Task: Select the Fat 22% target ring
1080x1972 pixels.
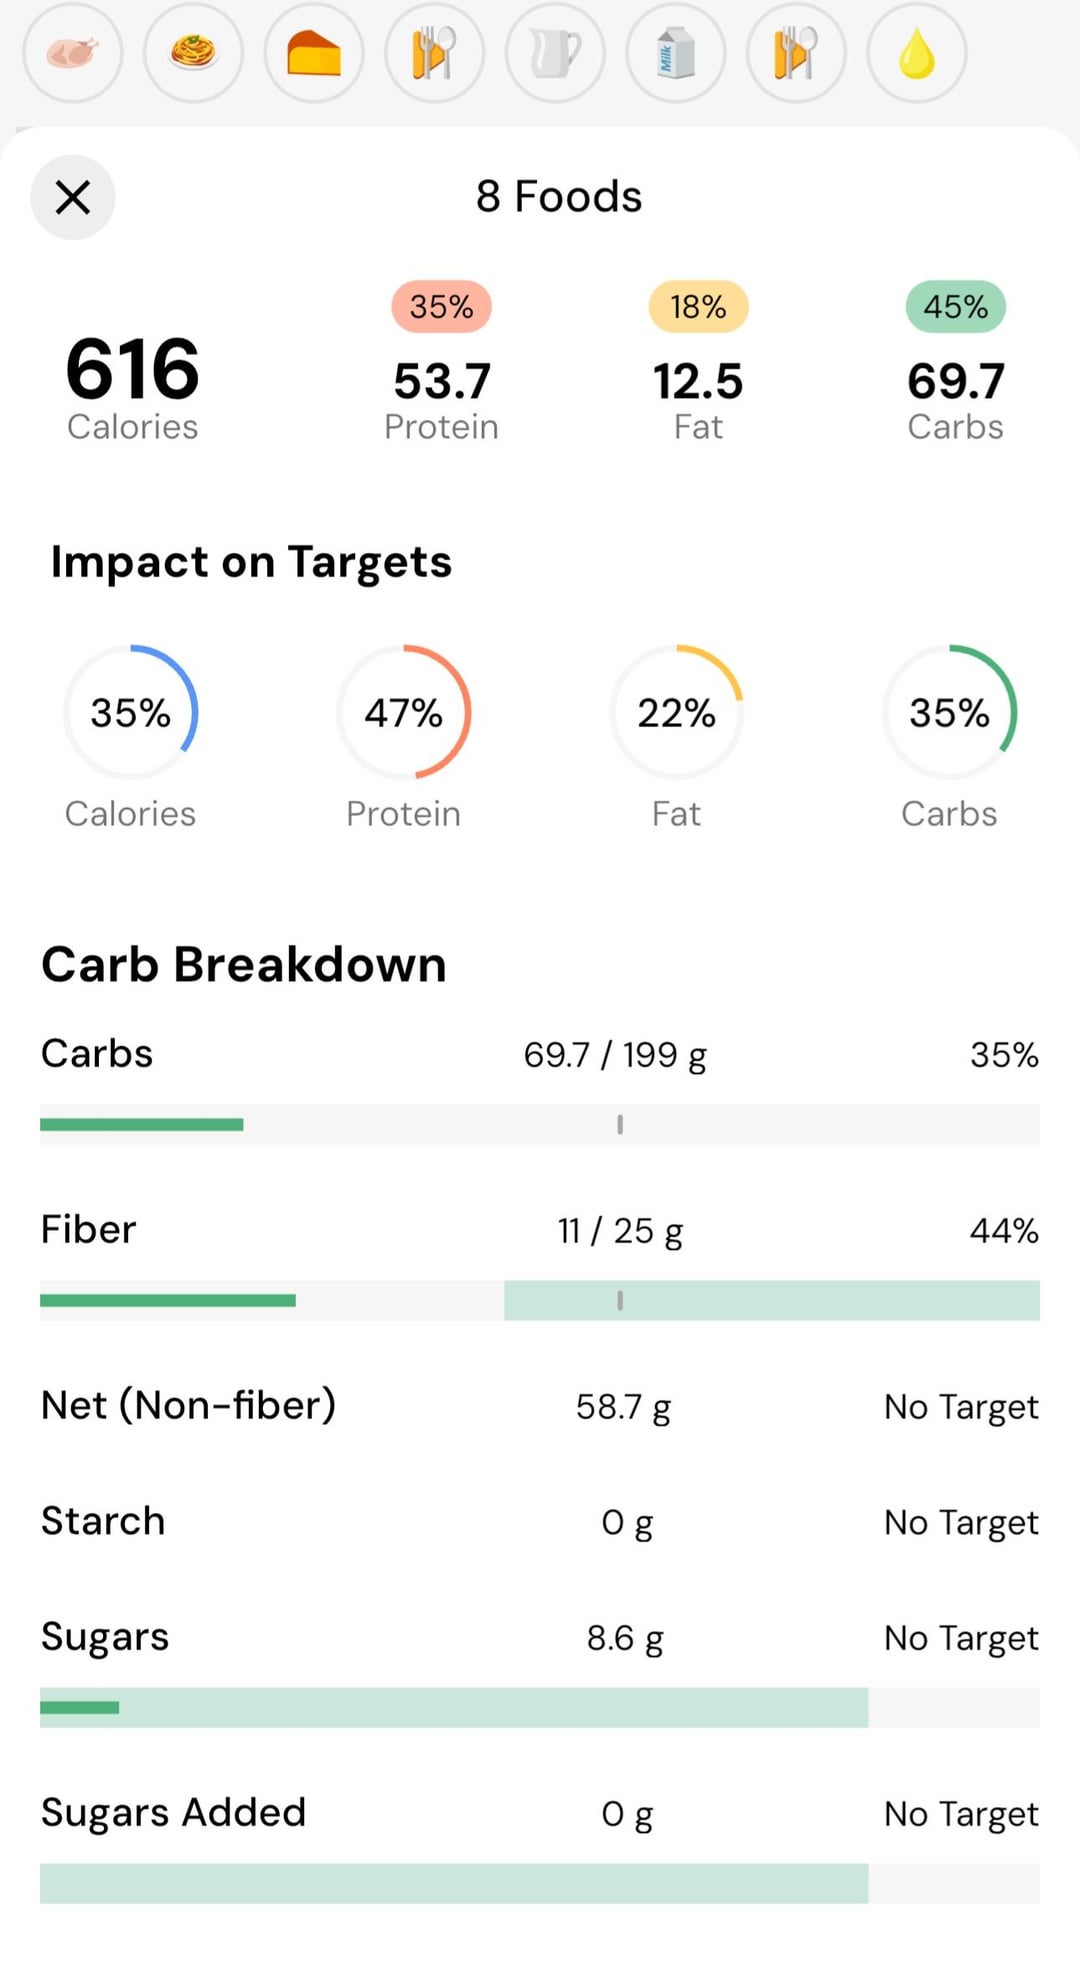Action: [676, 712]
